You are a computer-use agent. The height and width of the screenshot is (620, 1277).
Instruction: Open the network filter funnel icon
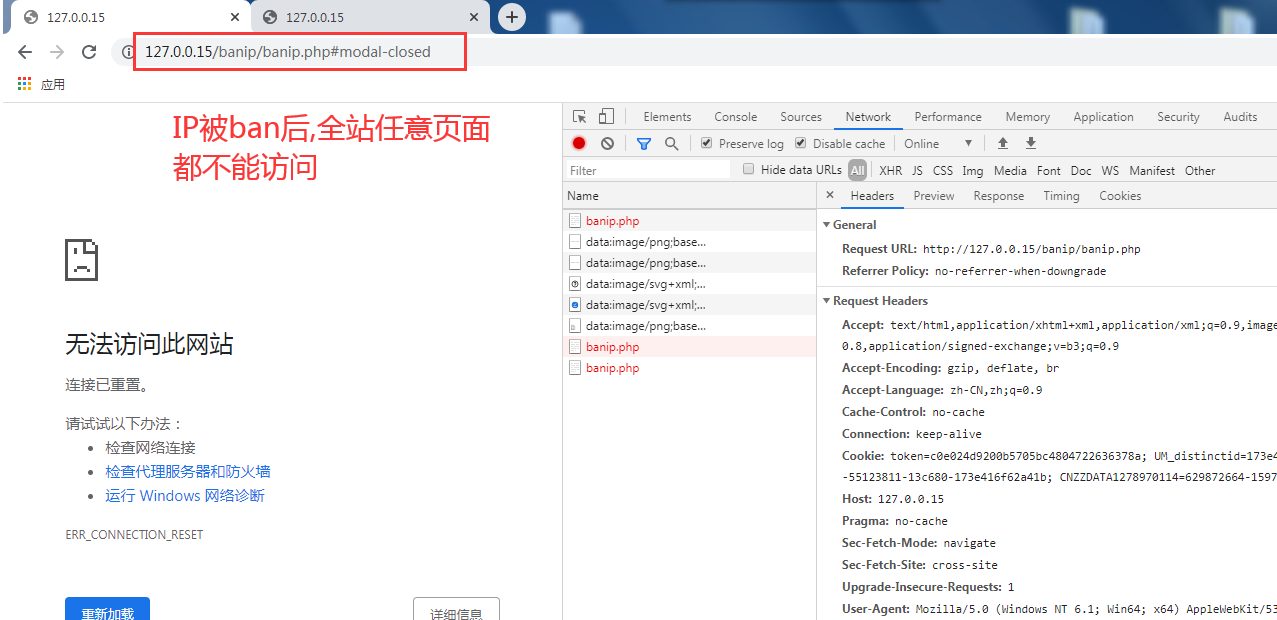click(x=643, y=143)
